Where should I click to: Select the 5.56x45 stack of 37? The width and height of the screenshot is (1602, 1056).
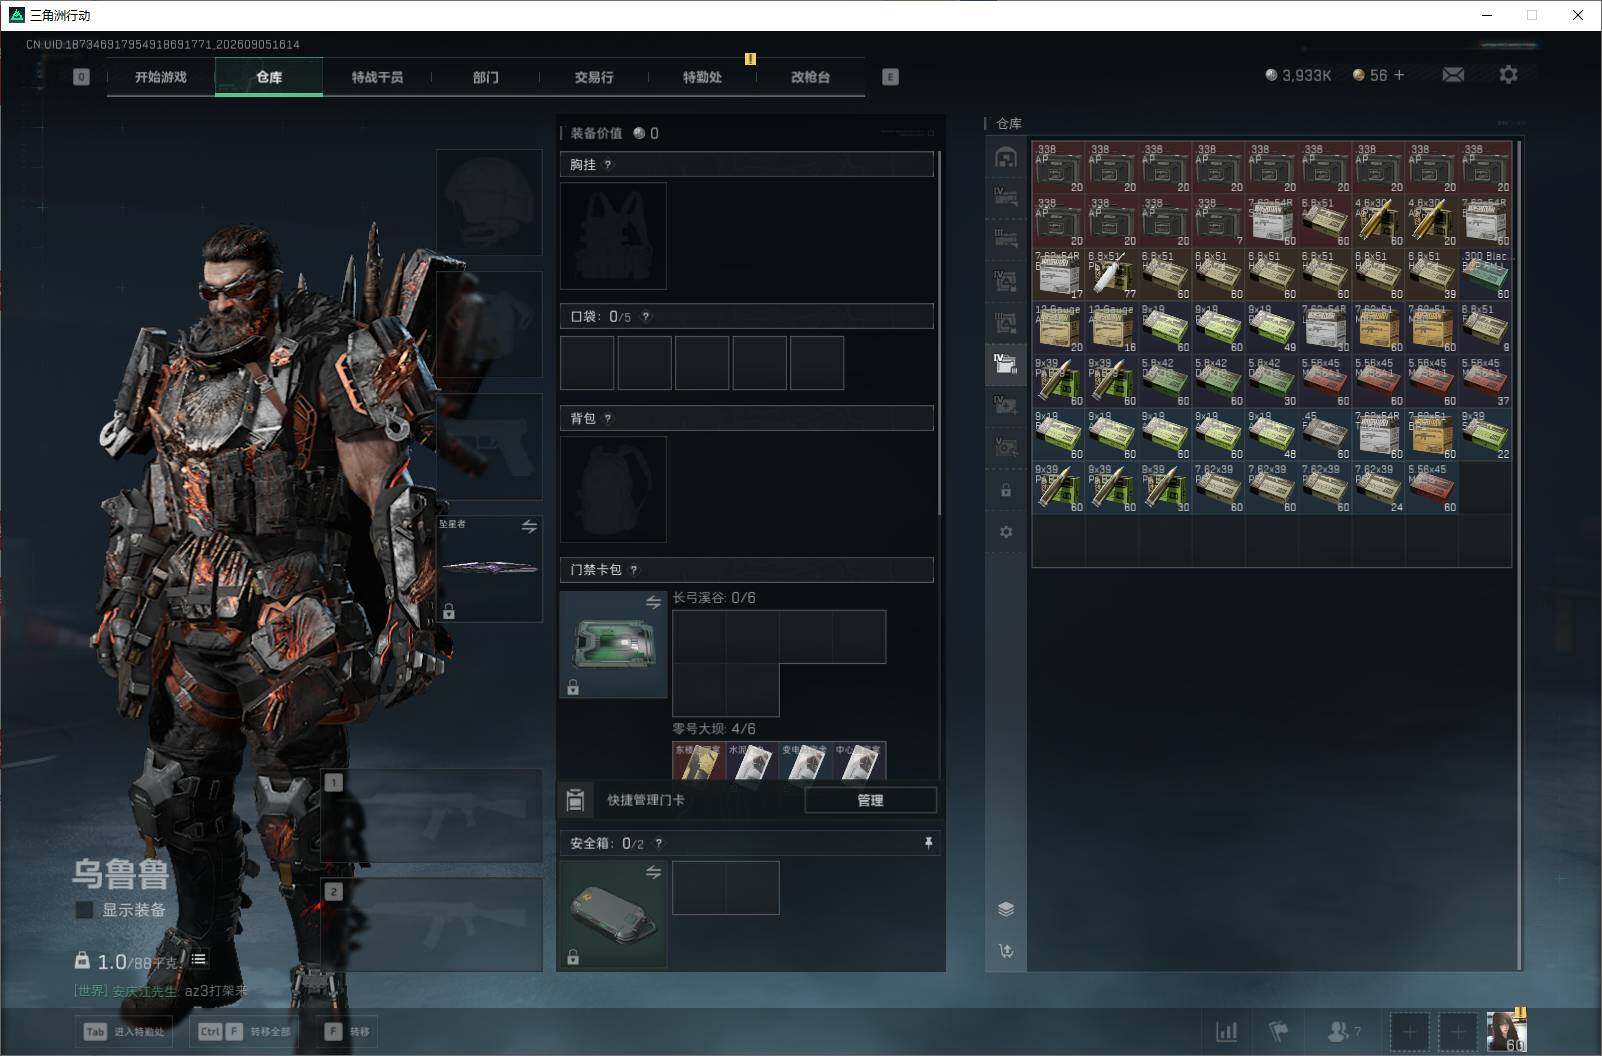(x=1485, y=381)
